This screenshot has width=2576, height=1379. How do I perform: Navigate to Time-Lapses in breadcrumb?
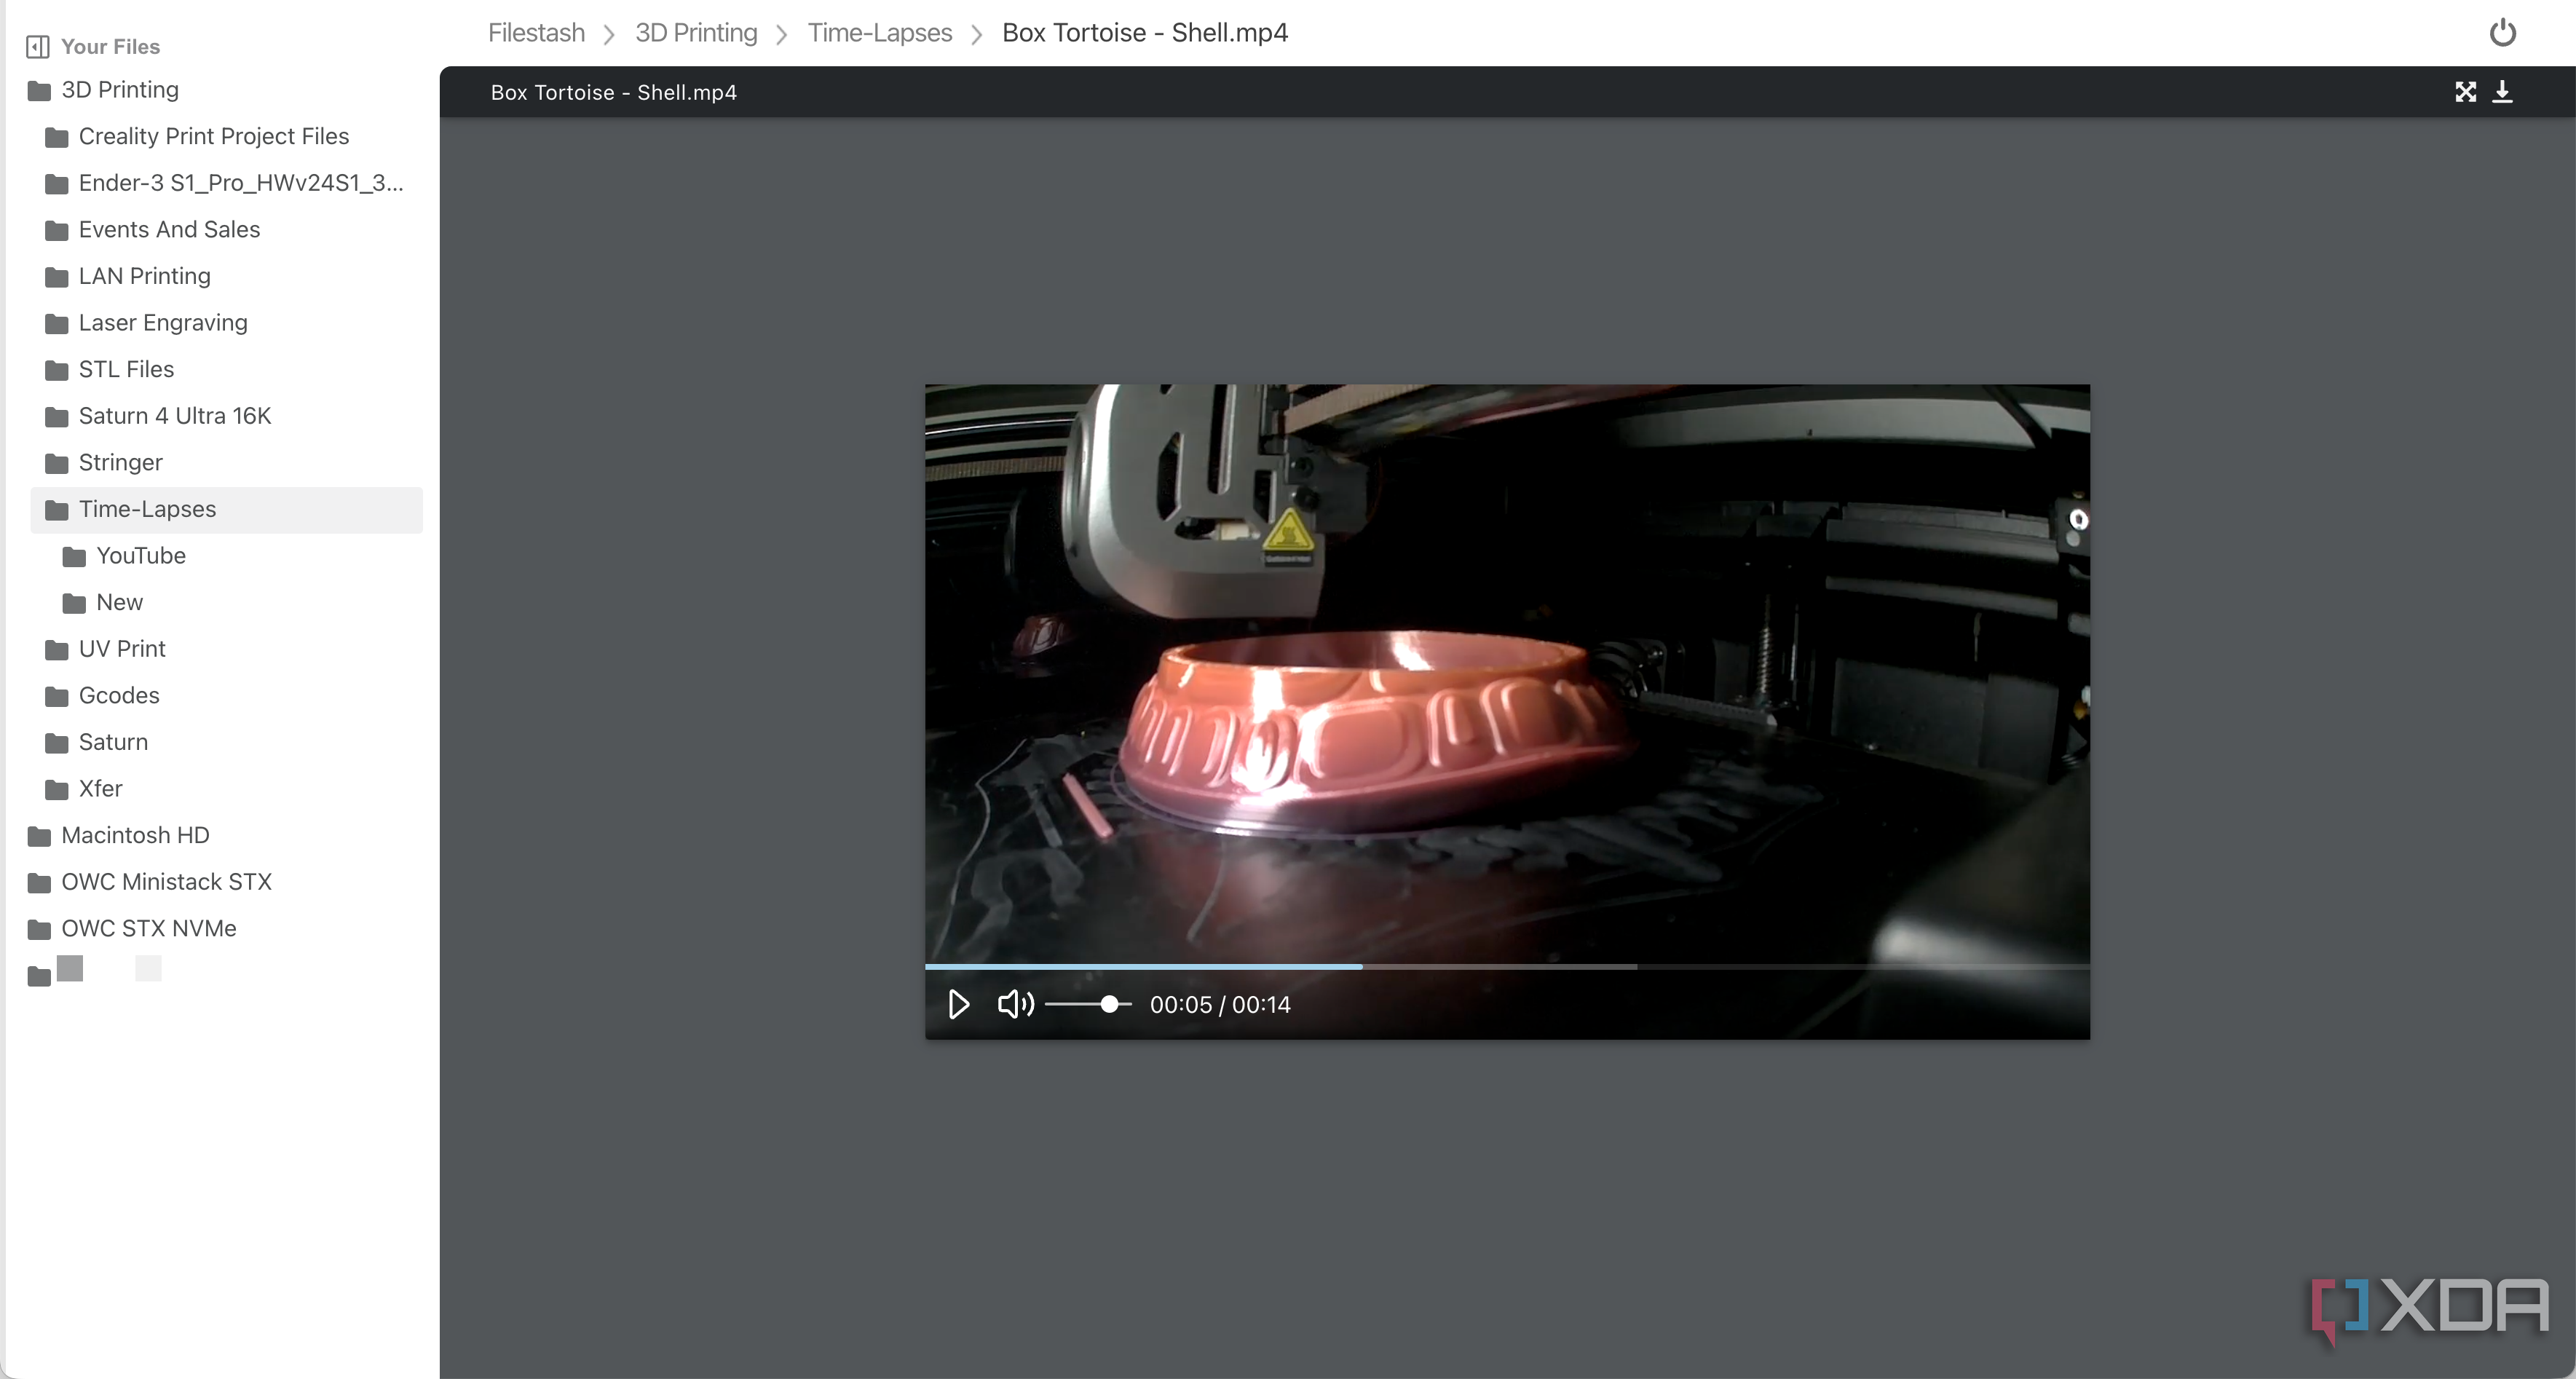(x=879, y=33)
